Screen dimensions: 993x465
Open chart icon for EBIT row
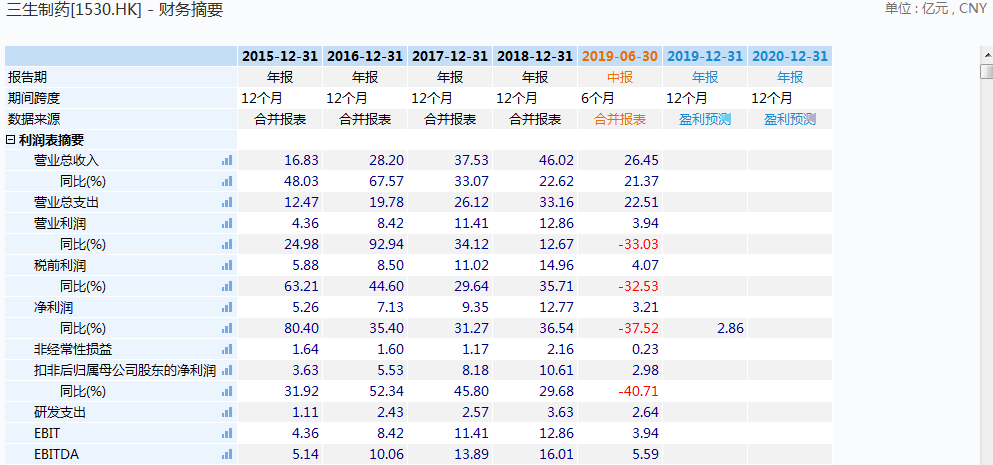[x=227, y=433]
